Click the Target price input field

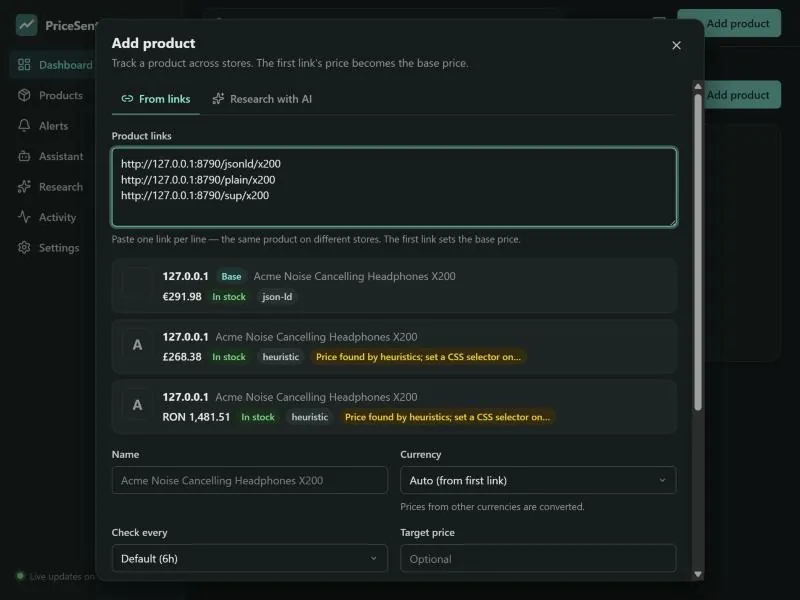point(538,559)
